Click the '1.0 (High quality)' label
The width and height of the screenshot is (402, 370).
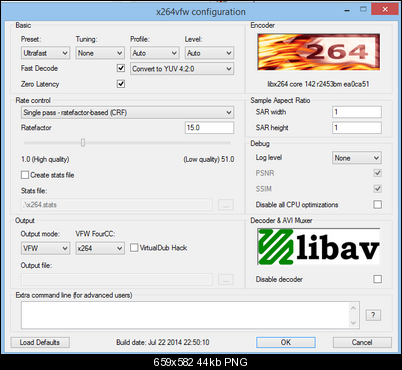point(45,159)
